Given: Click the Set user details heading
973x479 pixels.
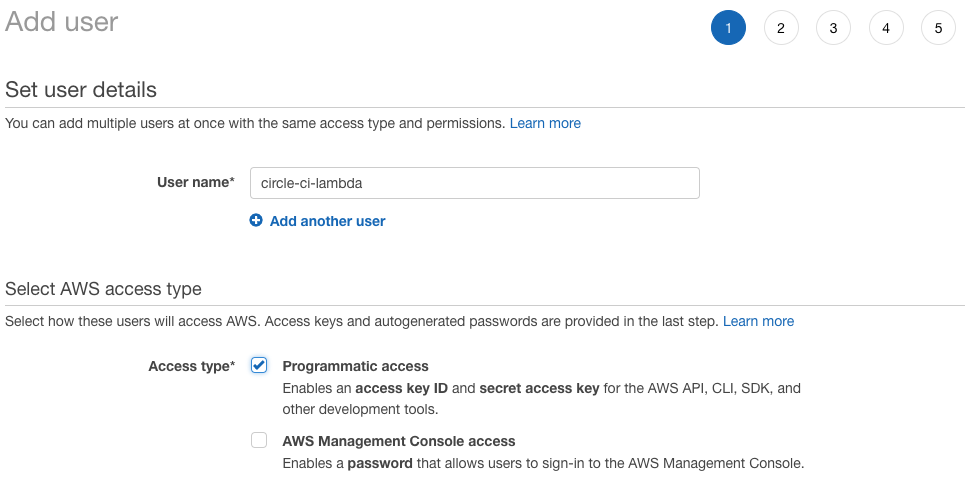Looking at the screenshot, I should [x=81, y=90].
